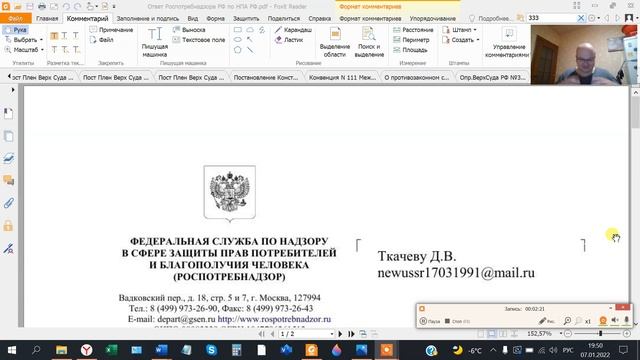This screenshot has height=360, width=640.
Task: Open the security lock panel in sidebar
Action: [x=8, y=225]
